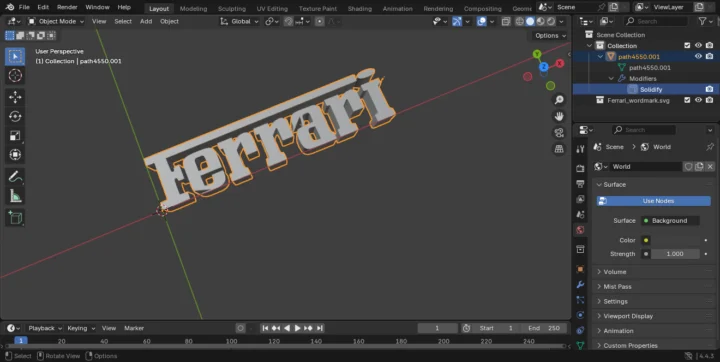Switch to UV Editing workspace tab

point(272,9)
